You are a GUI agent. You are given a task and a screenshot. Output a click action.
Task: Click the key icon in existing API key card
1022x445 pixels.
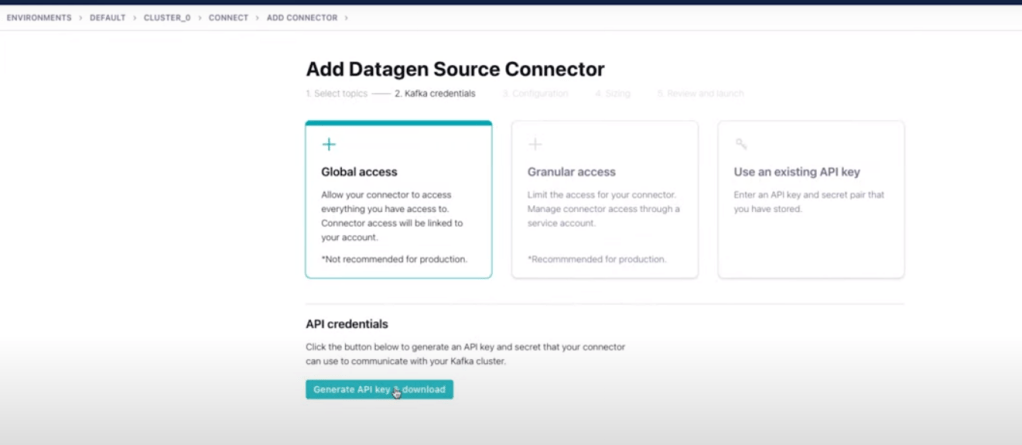pyautogui.click(x=741, y=145)
